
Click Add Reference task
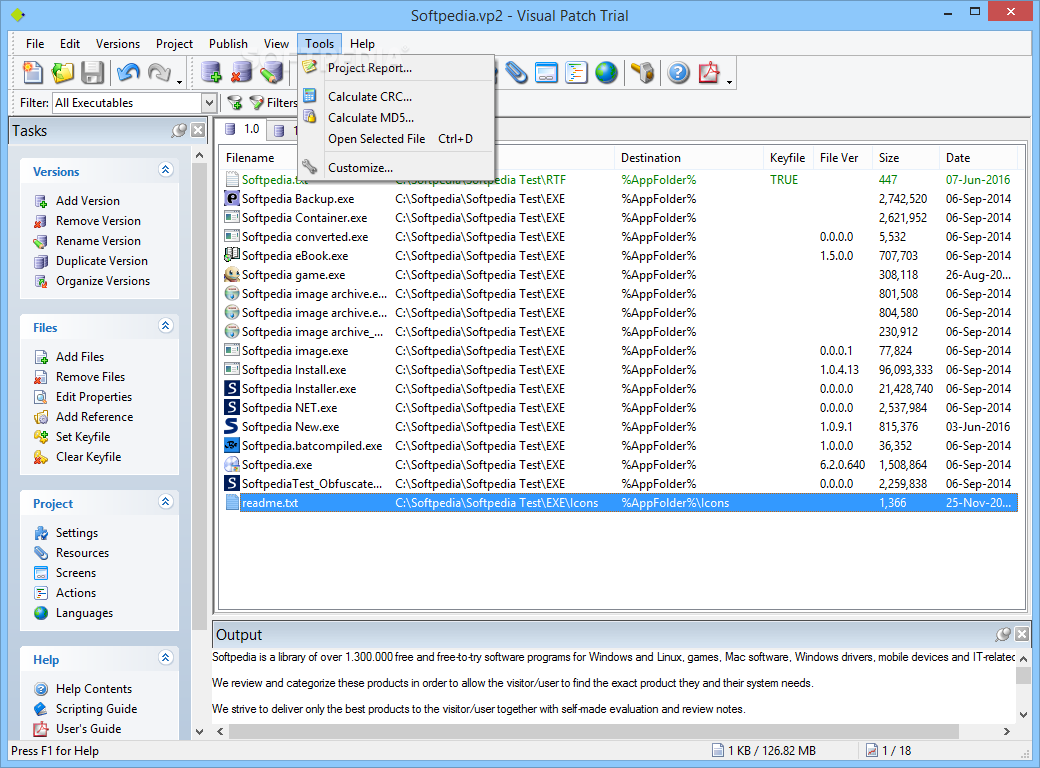pyautogui.click(x=84, y=416)
